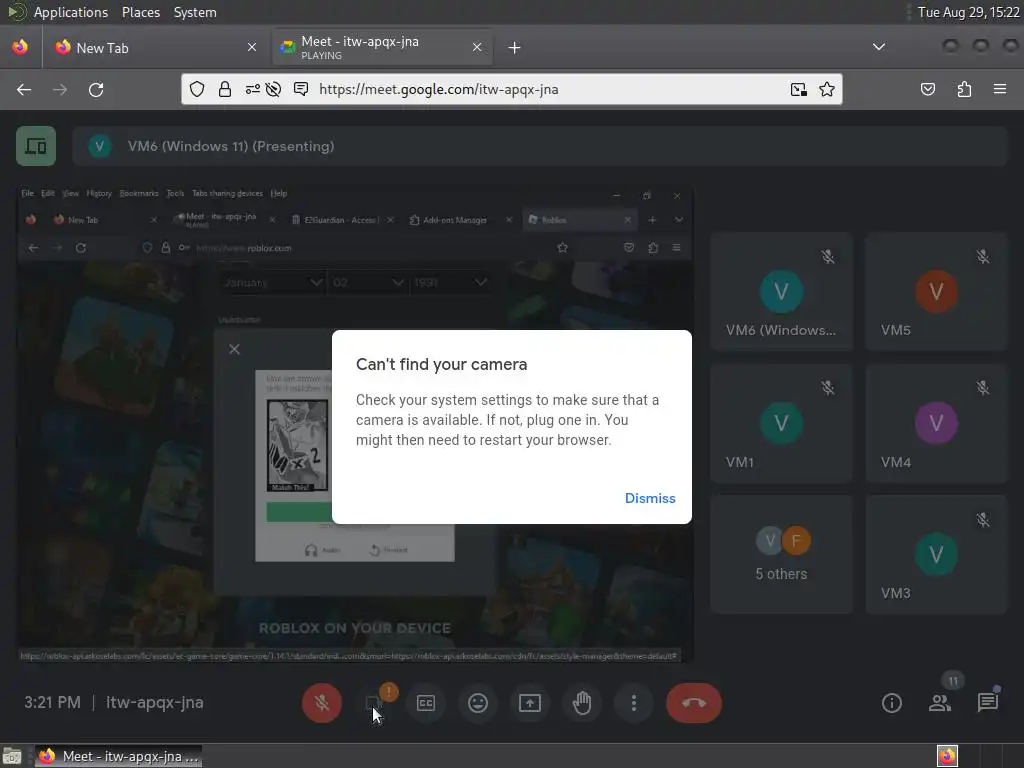The image size is (1024, 768).
Task: Select the VM6 (Windows...) participant tile
Action: (781, 292)
